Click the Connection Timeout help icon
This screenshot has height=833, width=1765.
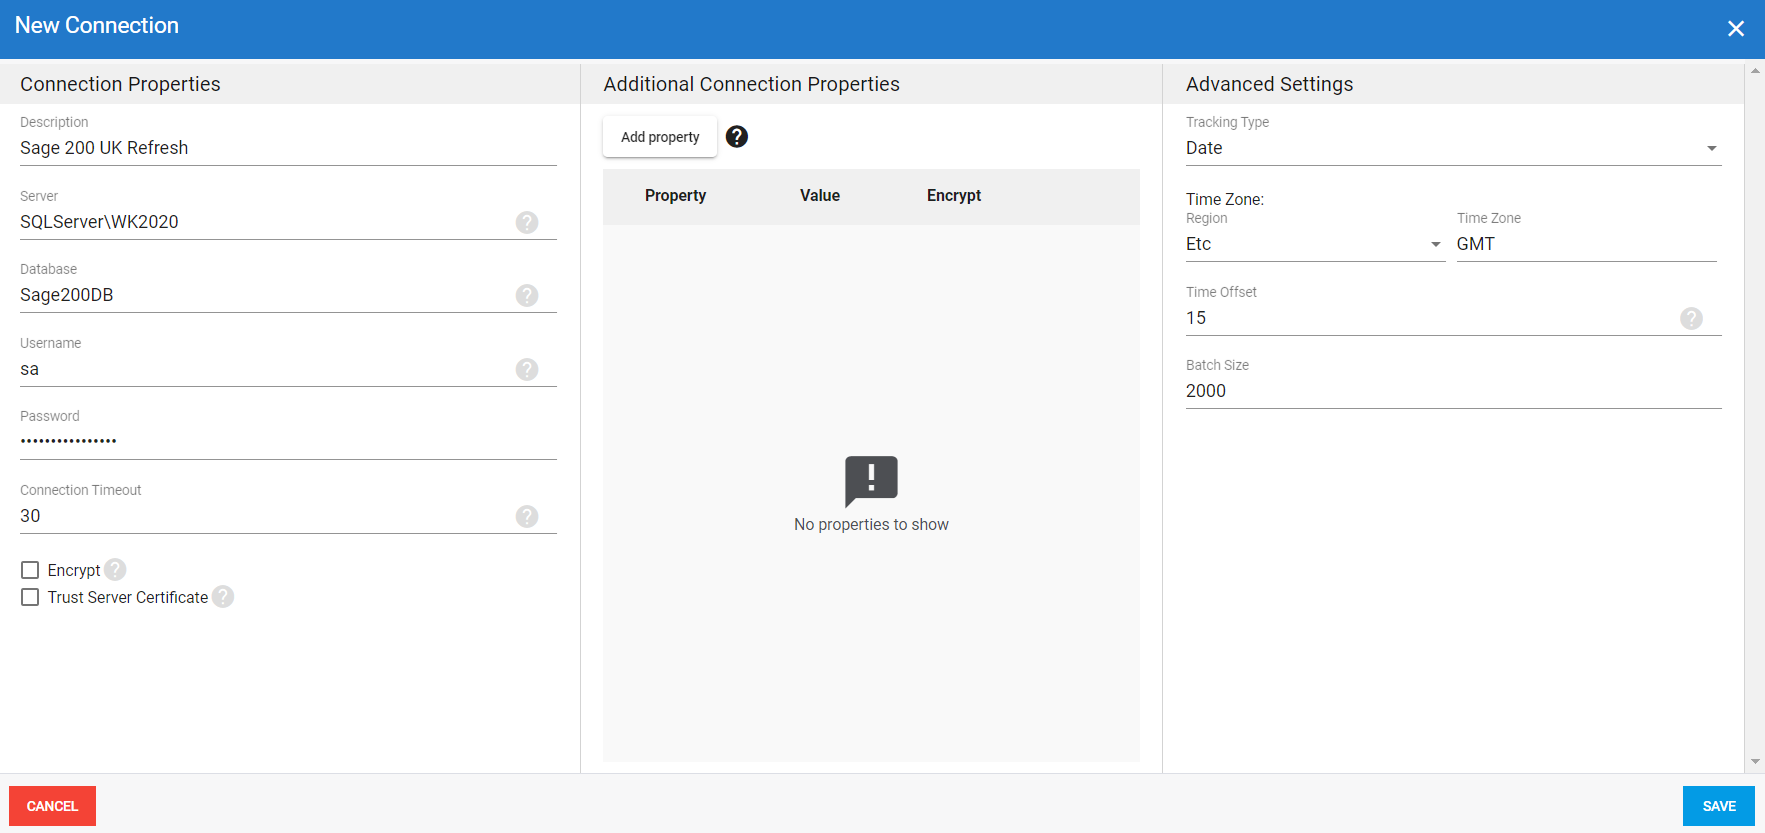[x=527, y=516]
